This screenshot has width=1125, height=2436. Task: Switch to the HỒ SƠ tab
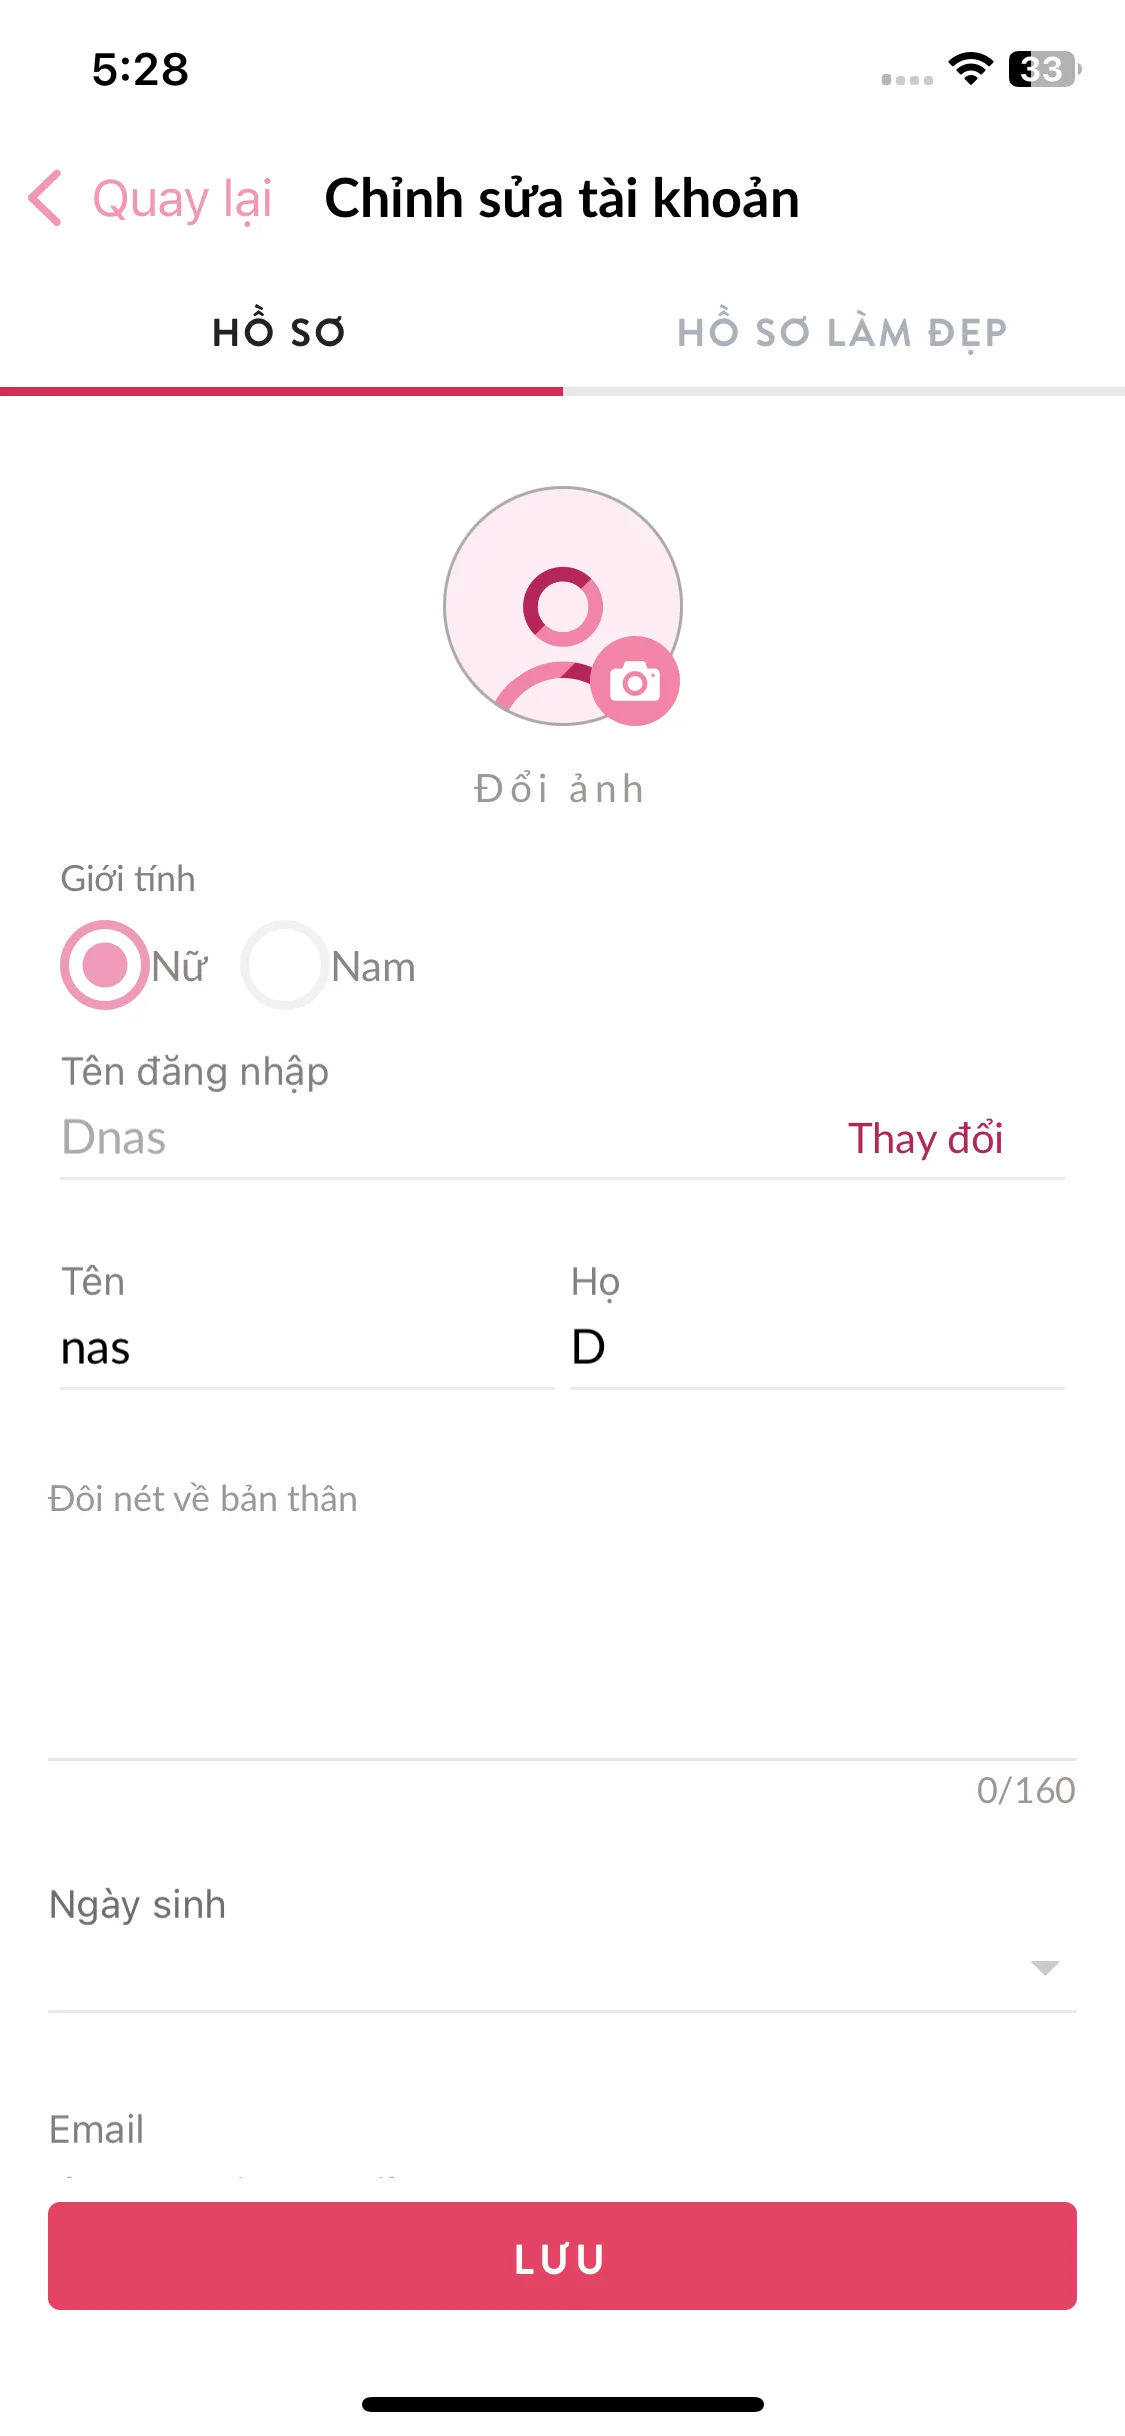[x=281, y=332]
